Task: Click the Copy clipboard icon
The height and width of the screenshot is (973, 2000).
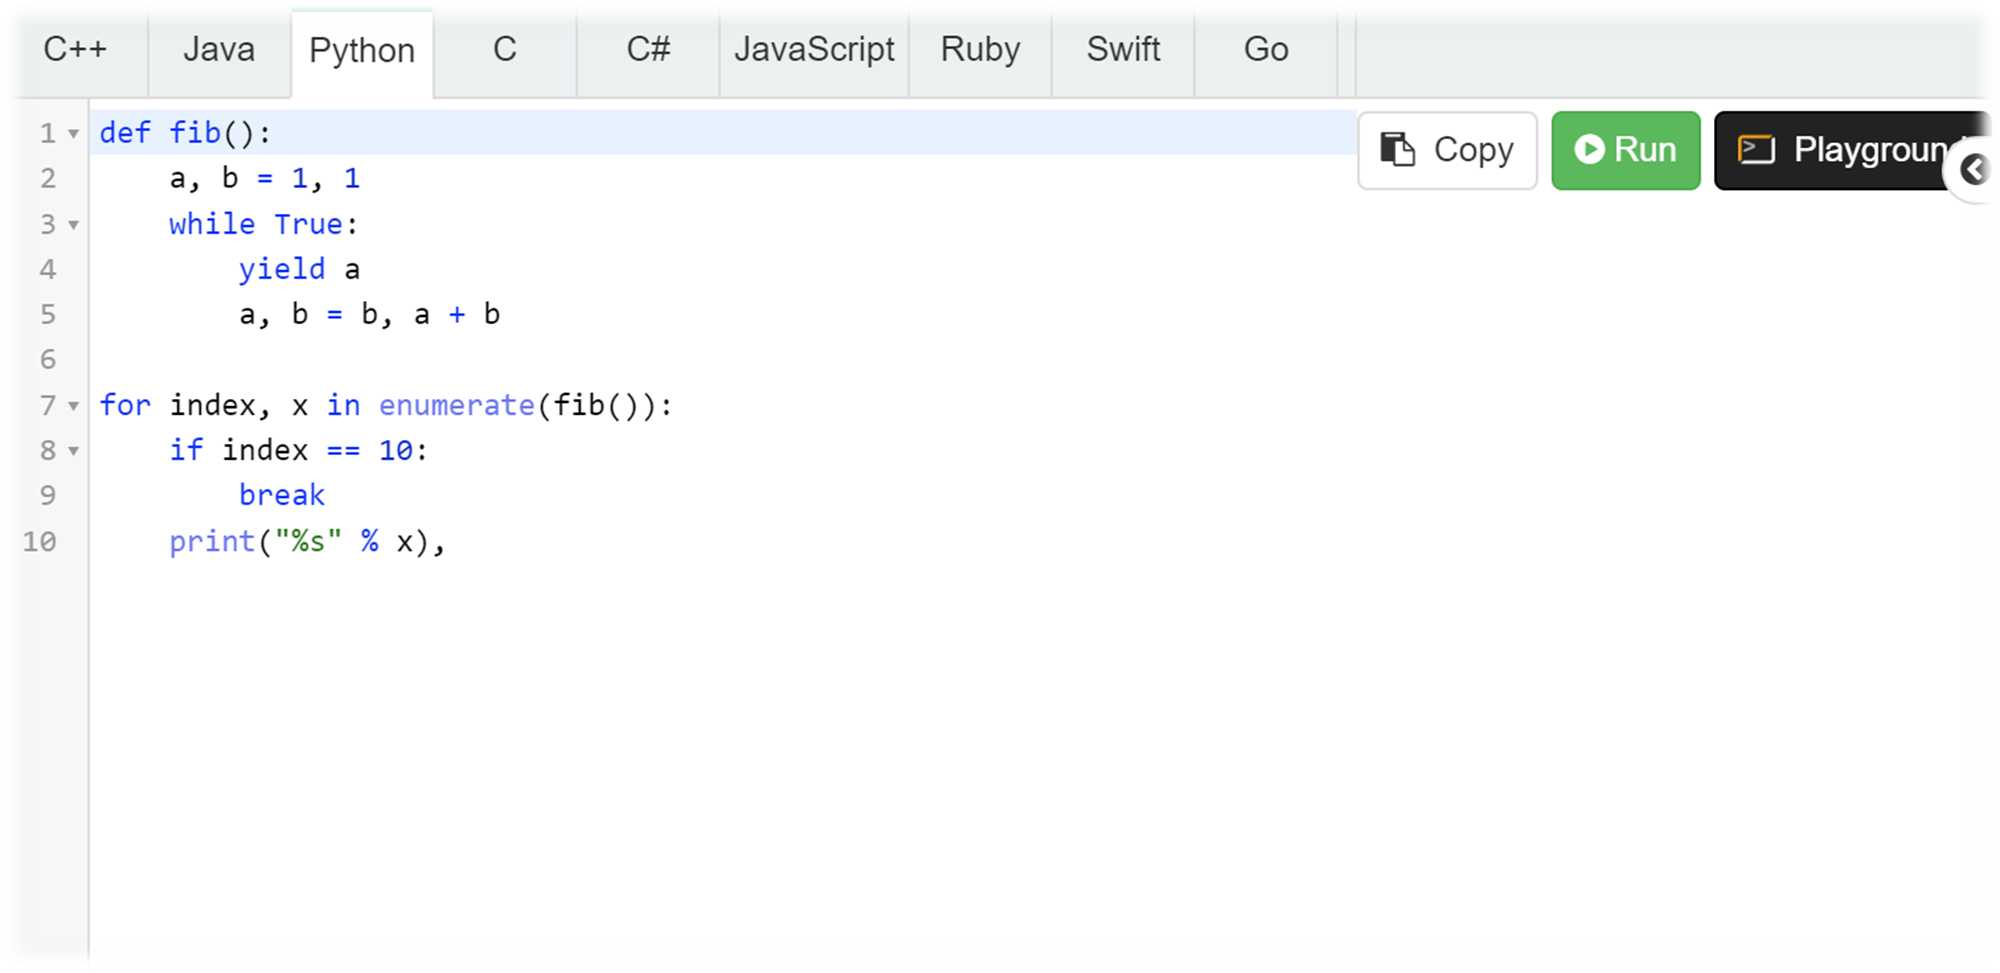Action: tap(1397, 150)
